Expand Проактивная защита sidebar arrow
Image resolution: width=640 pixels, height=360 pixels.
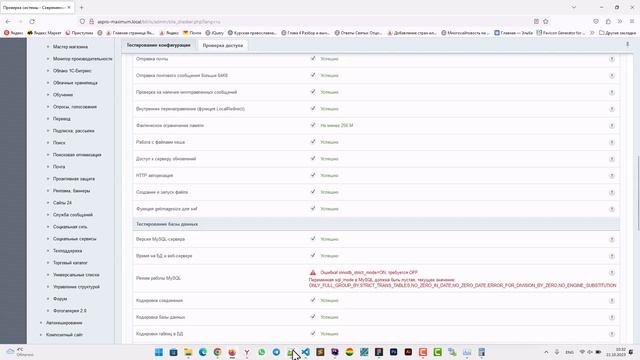[x=48, y=179]
